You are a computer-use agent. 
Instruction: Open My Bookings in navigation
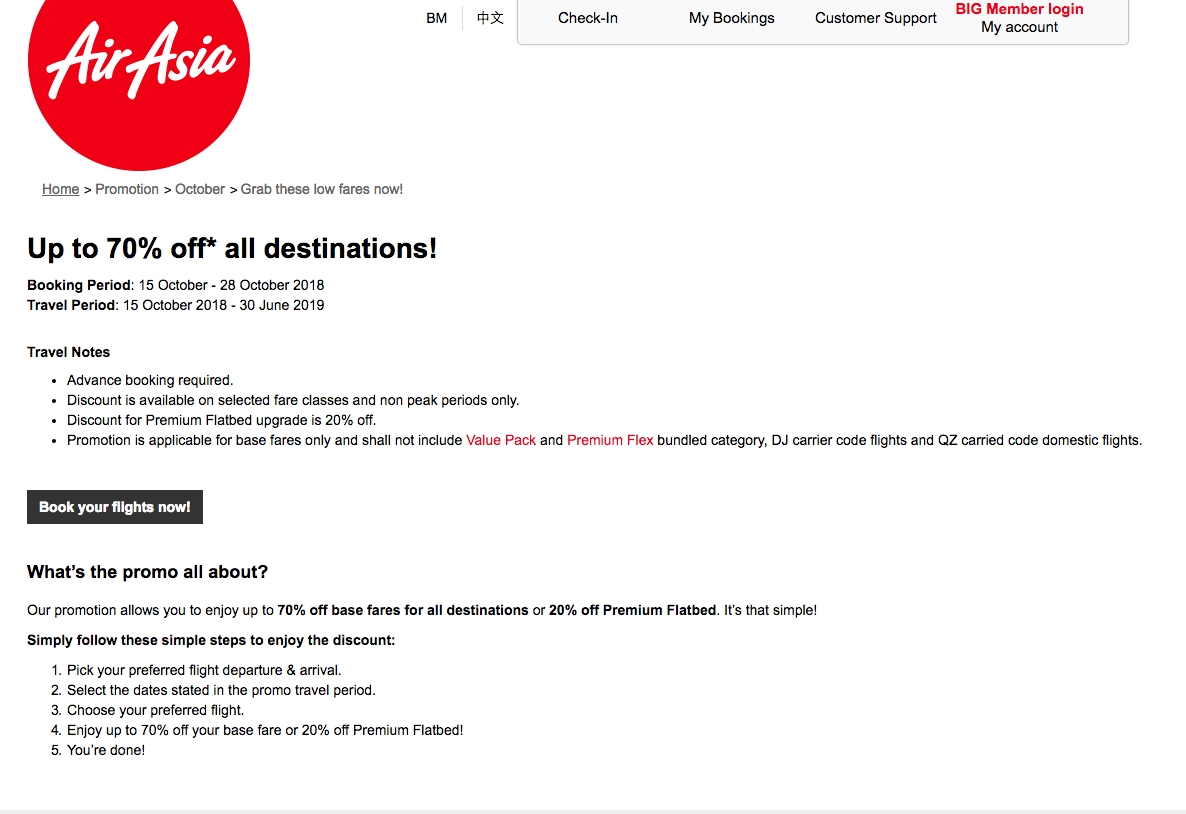731,18
